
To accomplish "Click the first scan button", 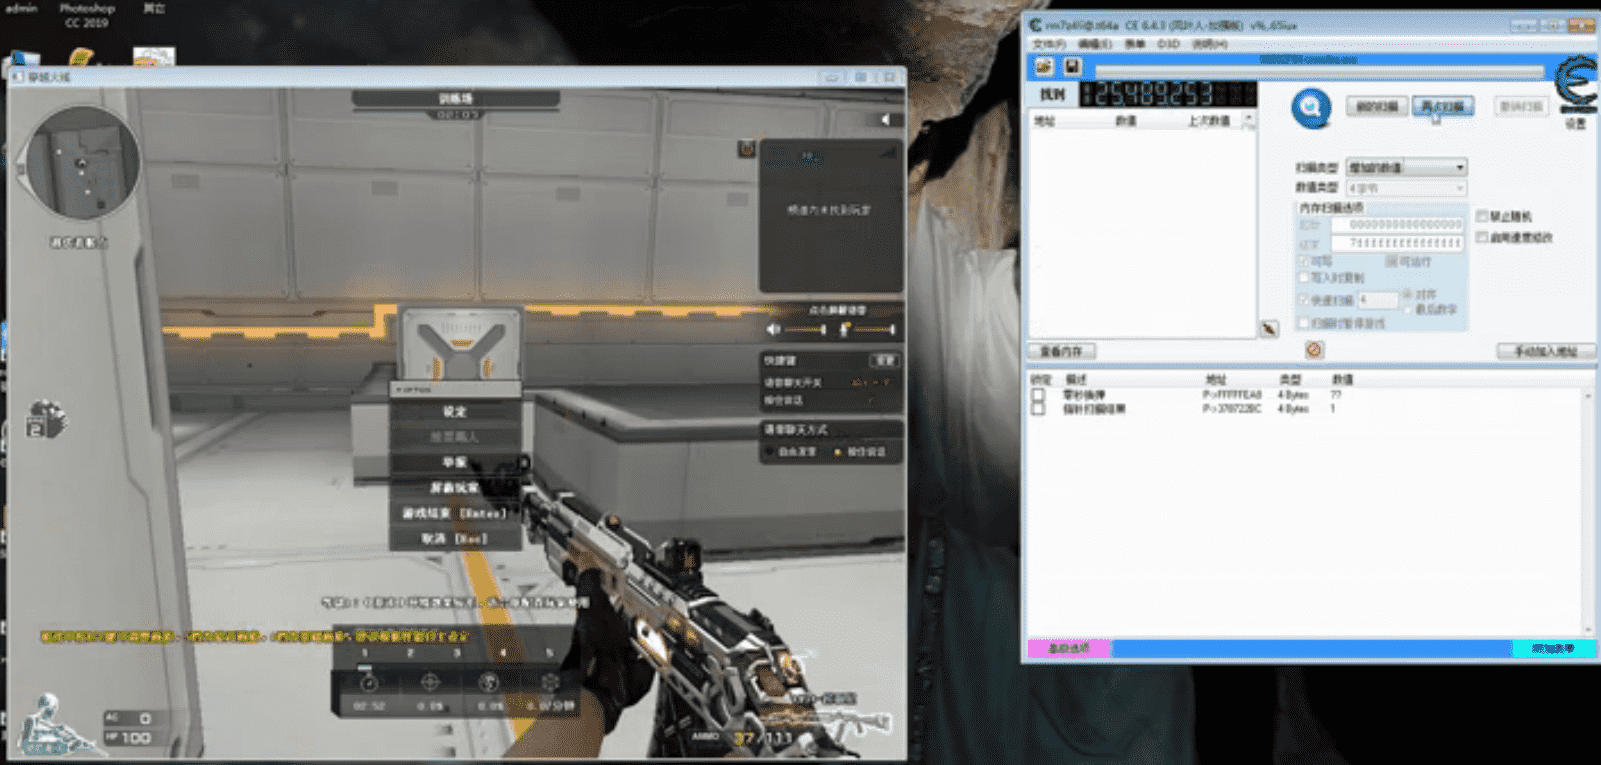I will point(1377,106).
